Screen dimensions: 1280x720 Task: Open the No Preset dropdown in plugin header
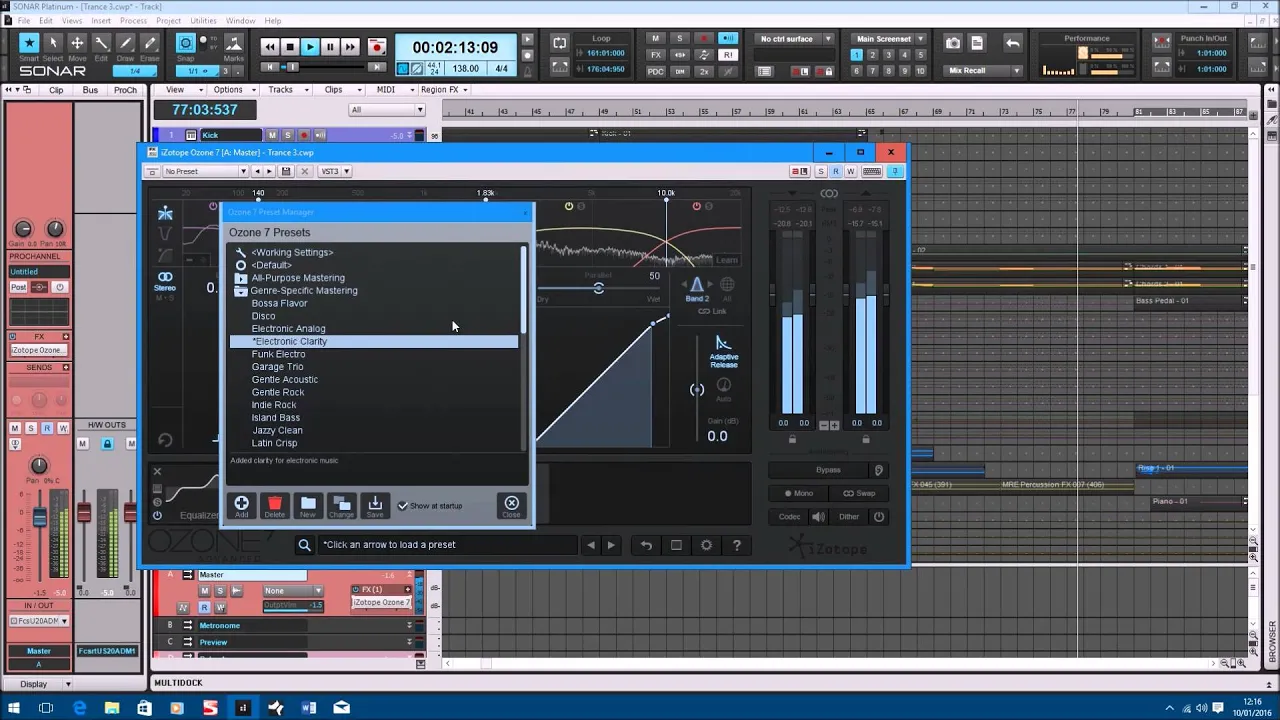(205, 172)
